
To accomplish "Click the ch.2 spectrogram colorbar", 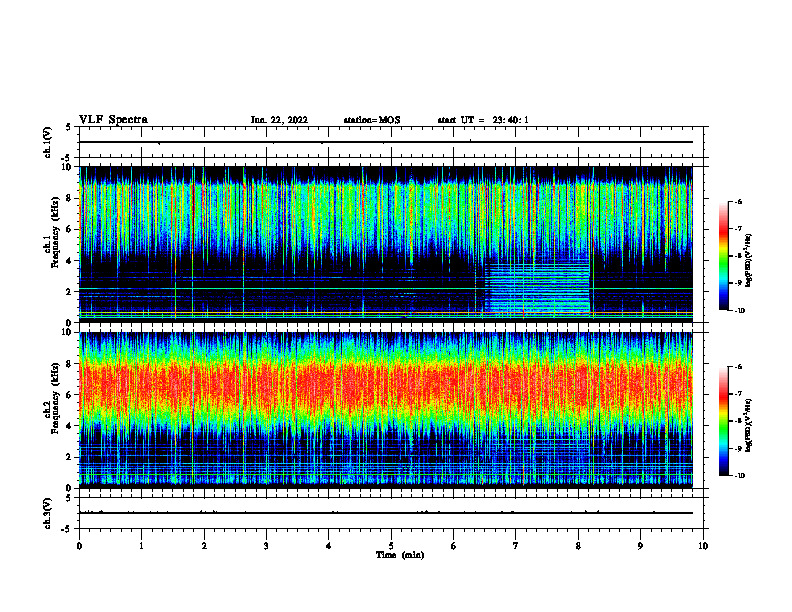I will 723,421.
